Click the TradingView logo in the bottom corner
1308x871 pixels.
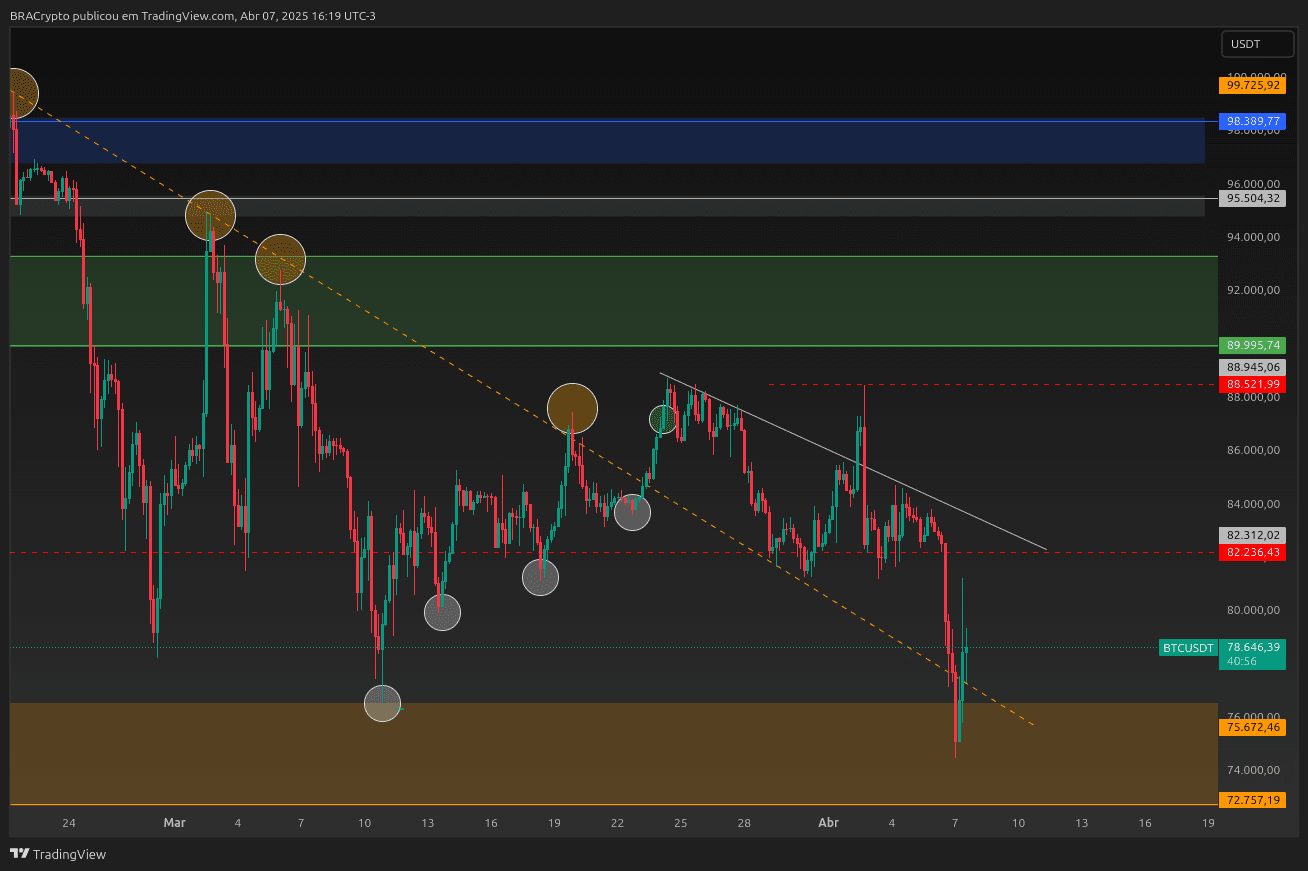coord(58,854)
